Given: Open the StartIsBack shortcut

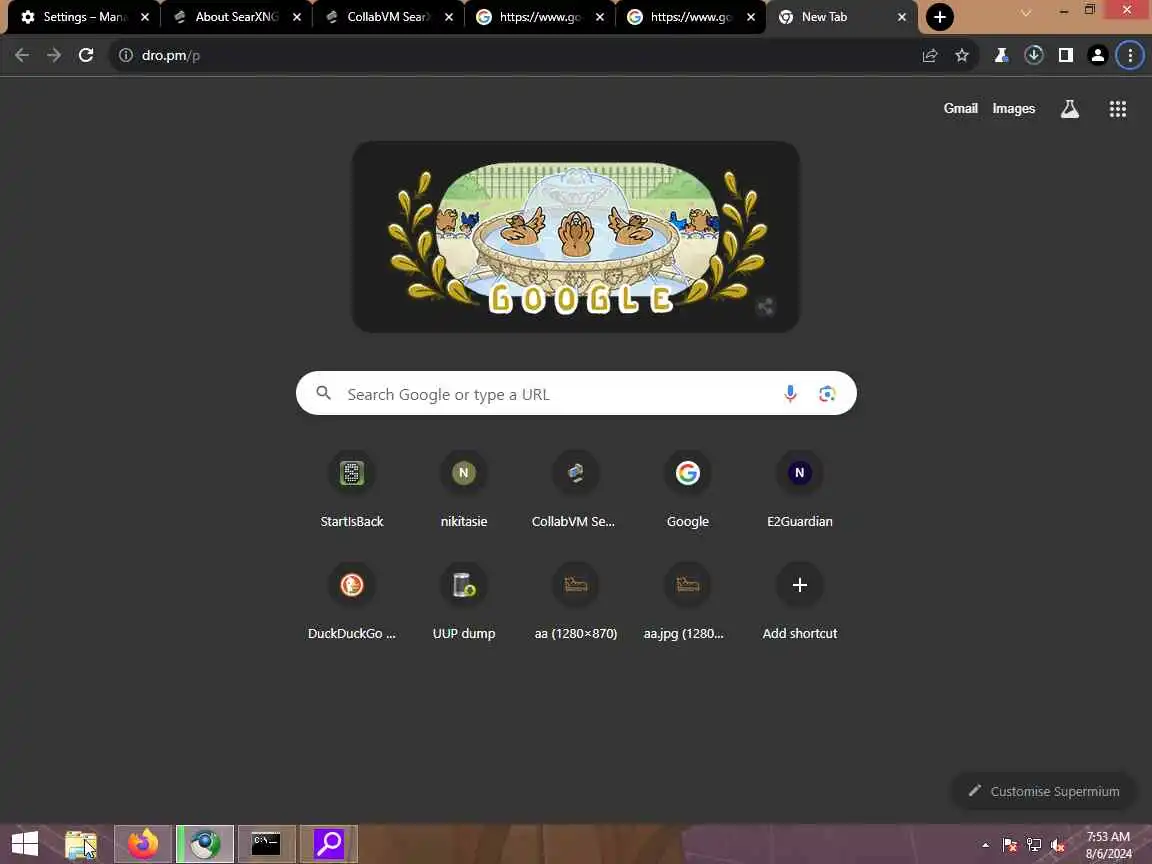Looking at the screenshot, I should click(x=352, y=489).
